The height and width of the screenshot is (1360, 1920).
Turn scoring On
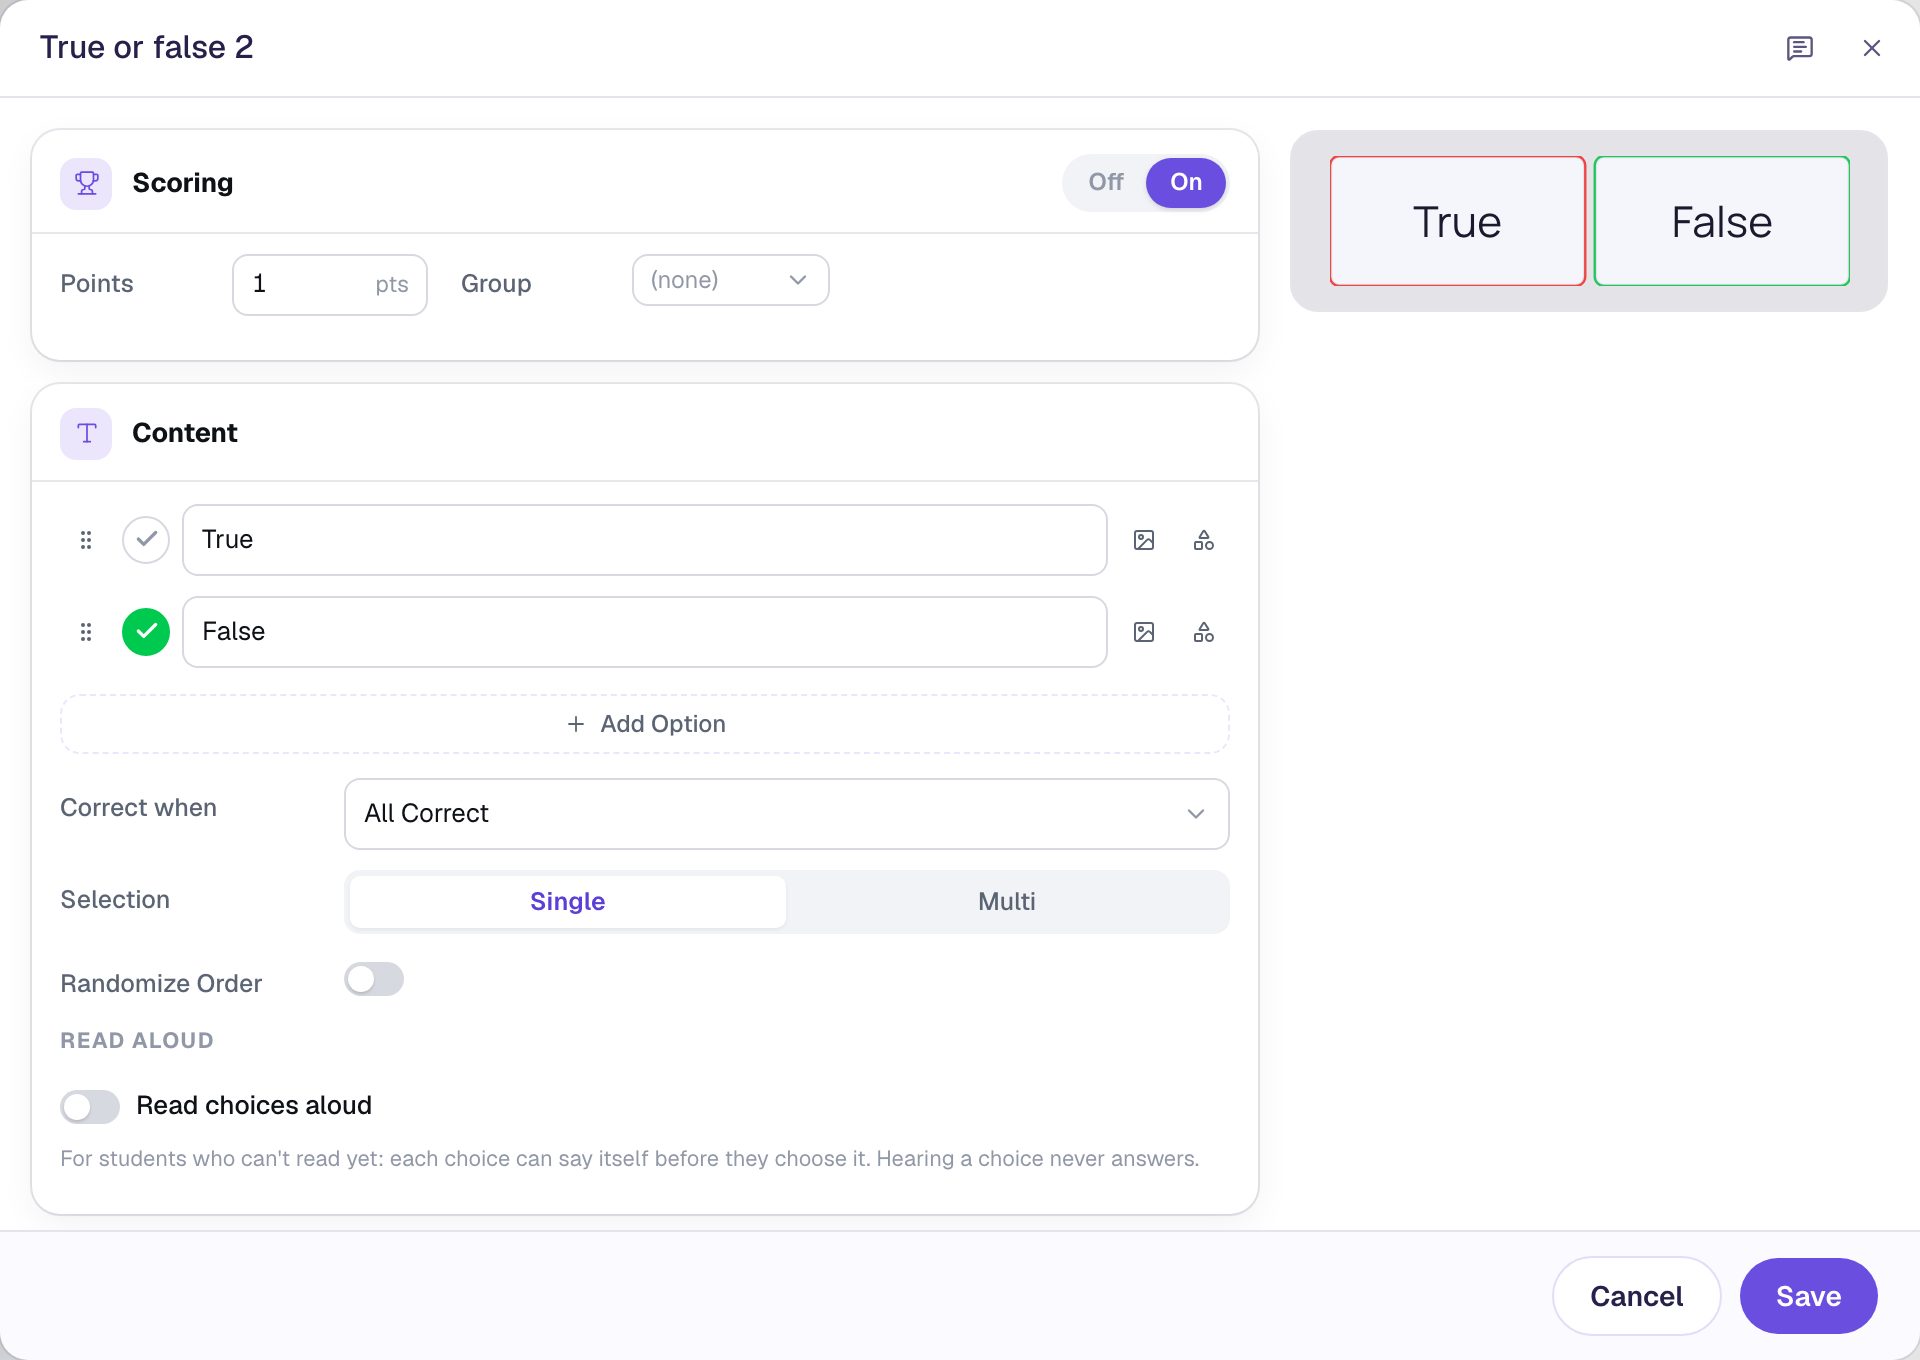pos(1186,182)
